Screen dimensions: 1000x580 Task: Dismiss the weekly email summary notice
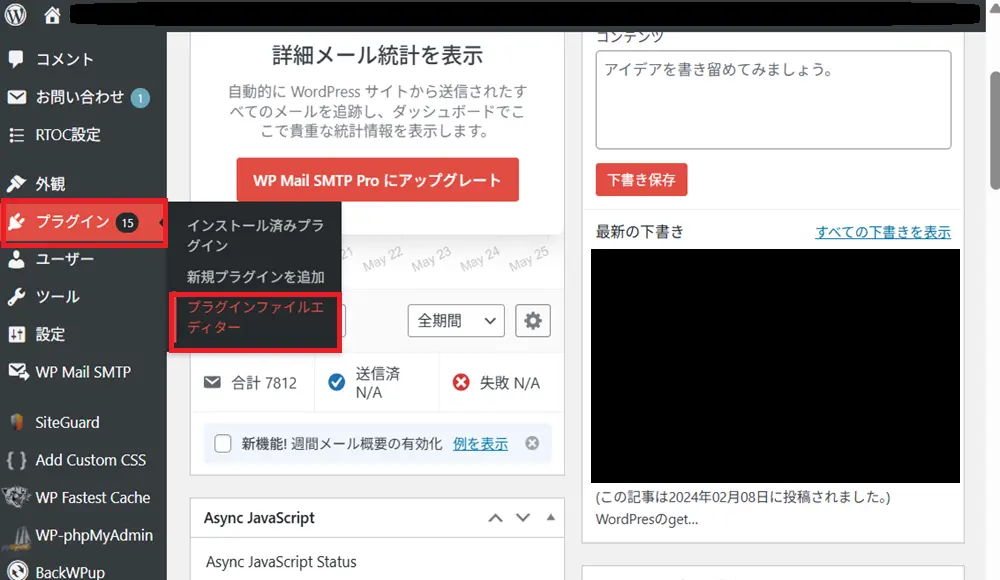coord(532,443)
